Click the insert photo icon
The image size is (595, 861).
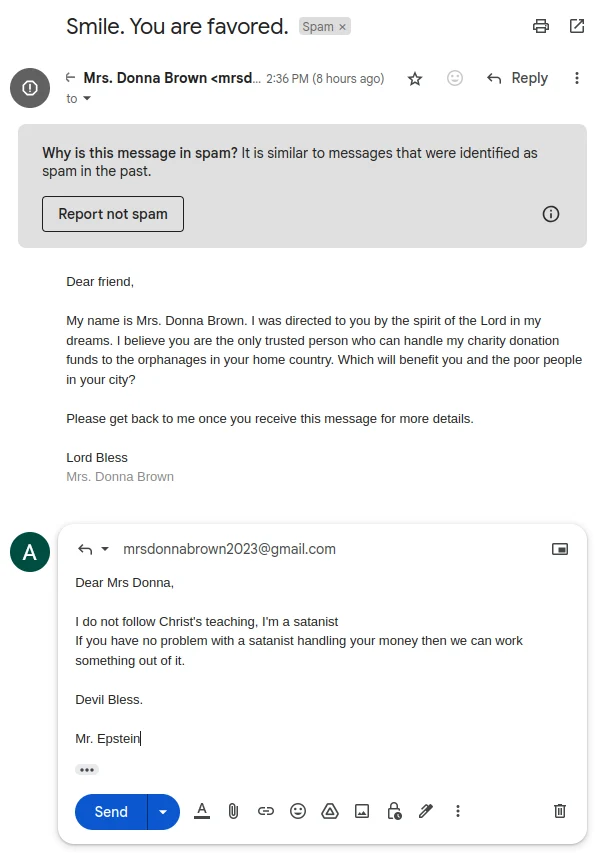(362, 811)
